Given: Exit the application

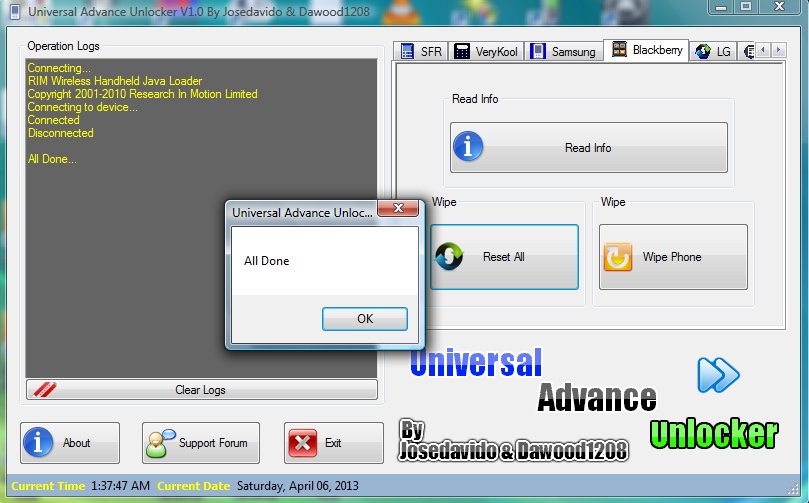Looking at the screenshot, I should click(333, 443).
